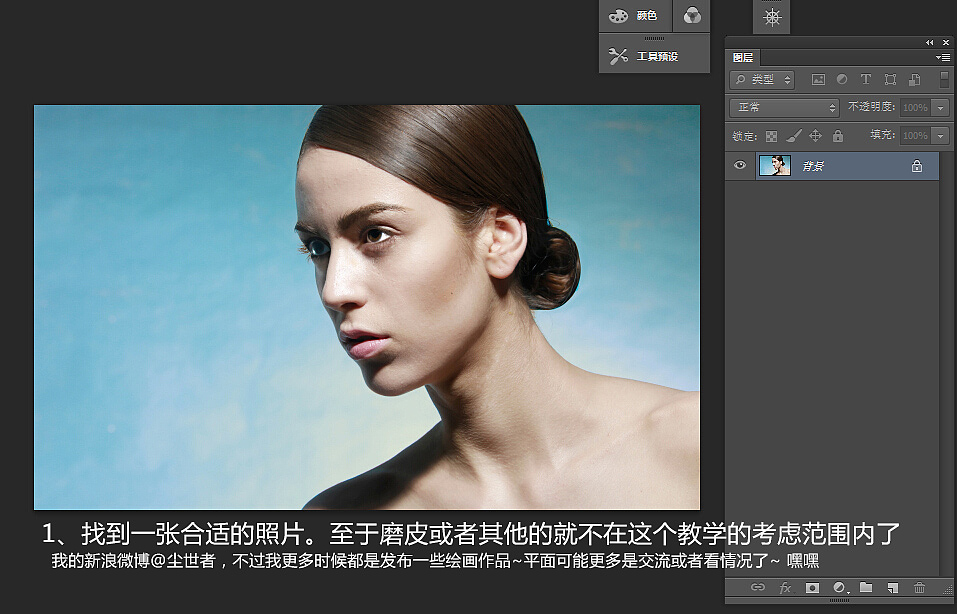Open the 类型 filter type dropdown
This screenshot has width=957, height=614.
pyautogui.click(x=762, y=79)
